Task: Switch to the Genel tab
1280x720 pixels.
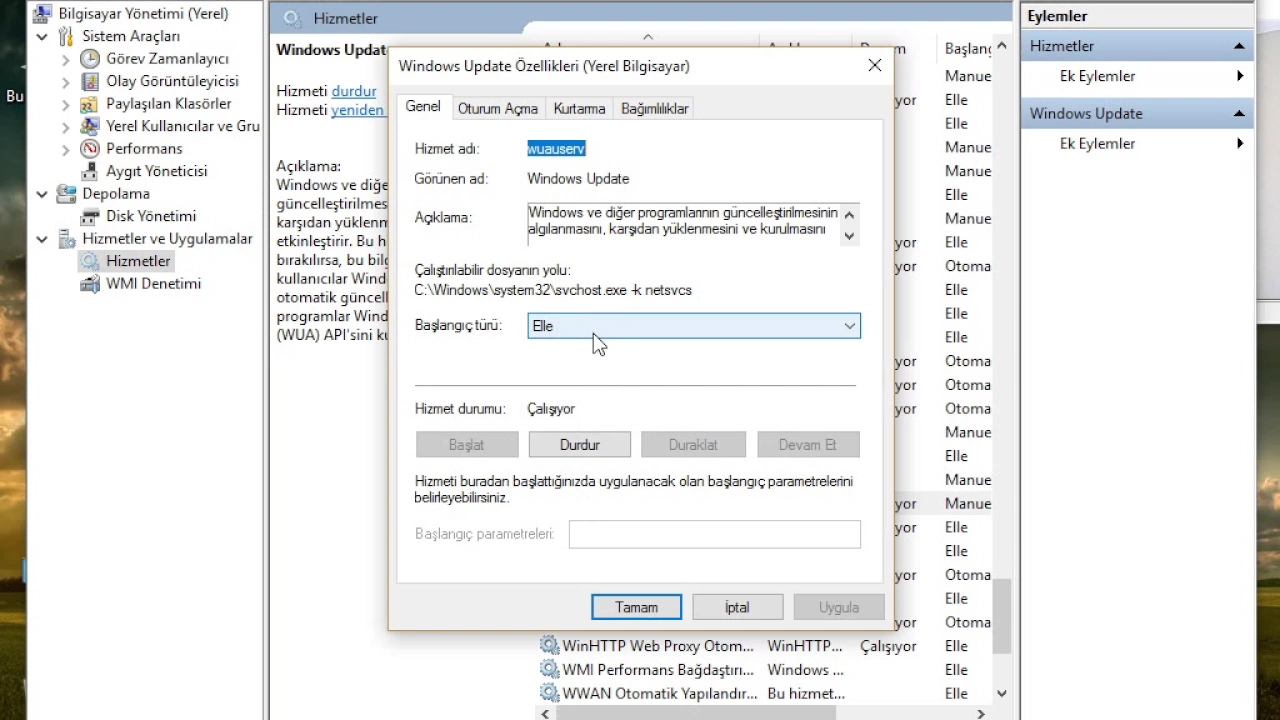Action: tap(423, 107)
